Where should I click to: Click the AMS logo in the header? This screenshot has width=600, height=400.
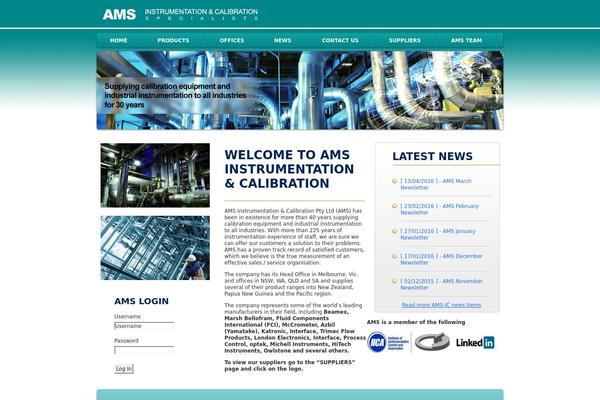(x=119, y=14)
